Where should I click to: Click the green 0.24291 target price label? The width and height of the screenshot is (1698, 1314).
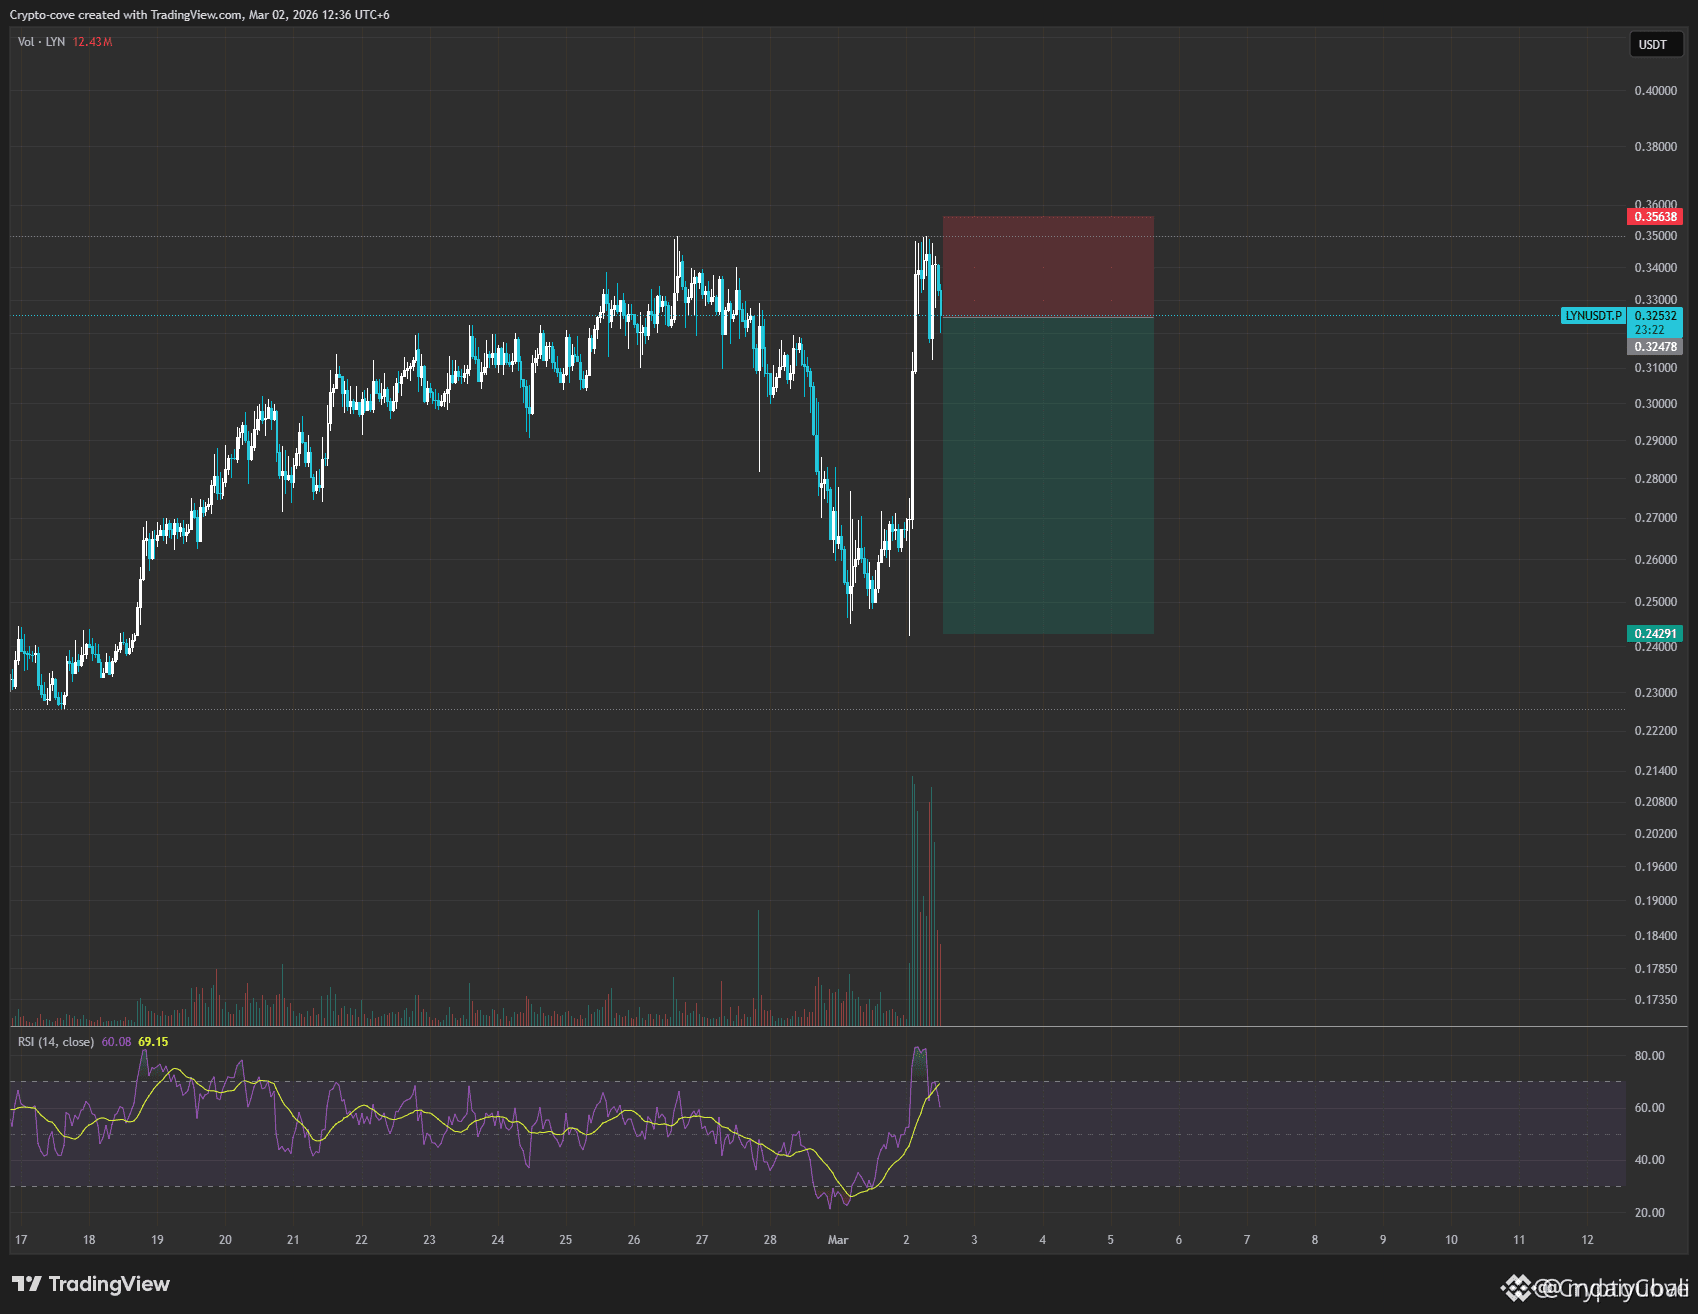coord(1655,633)
